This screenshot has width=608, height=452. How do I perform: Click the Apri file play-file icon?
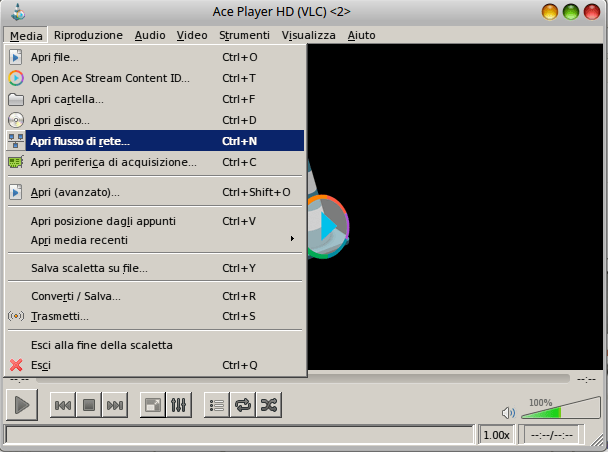coord(16,57)
